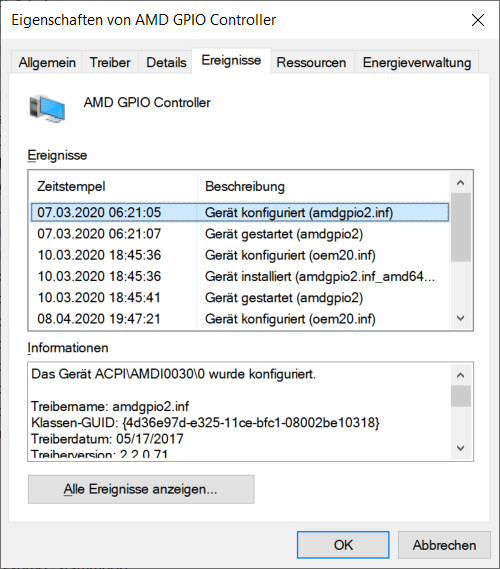
Task: Click Informationen box scroll down arrow
Action: click(460, 448)
